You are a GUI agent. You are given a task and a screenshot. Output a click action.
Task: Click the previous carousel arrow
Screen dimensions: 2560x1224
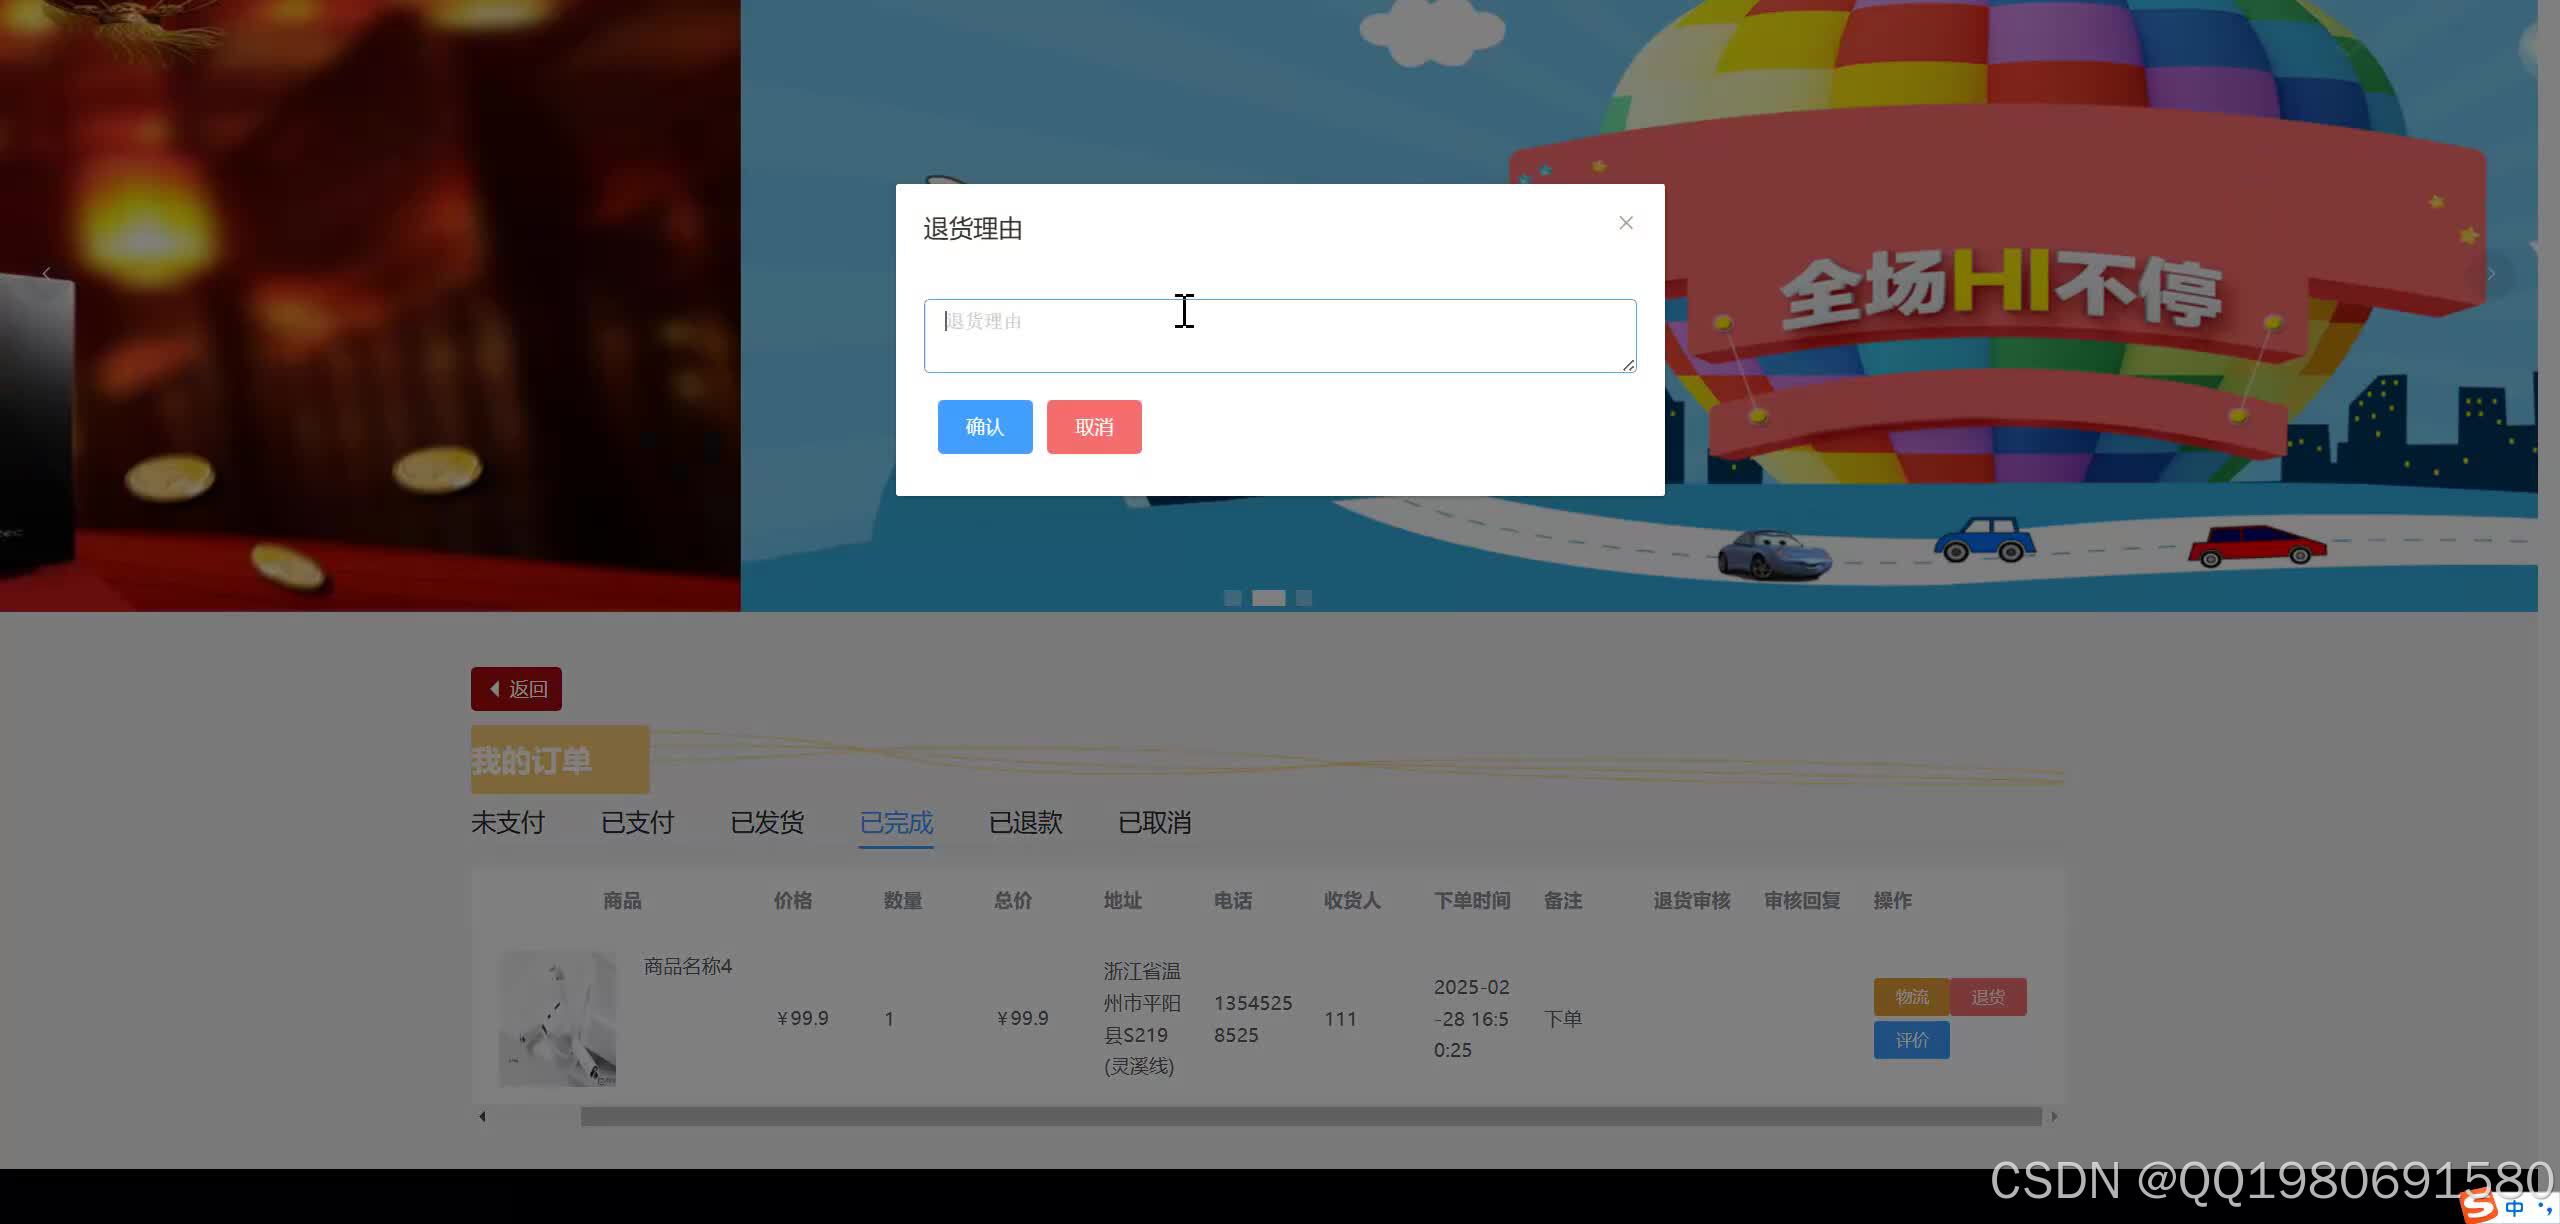click(x=46, y=273)
